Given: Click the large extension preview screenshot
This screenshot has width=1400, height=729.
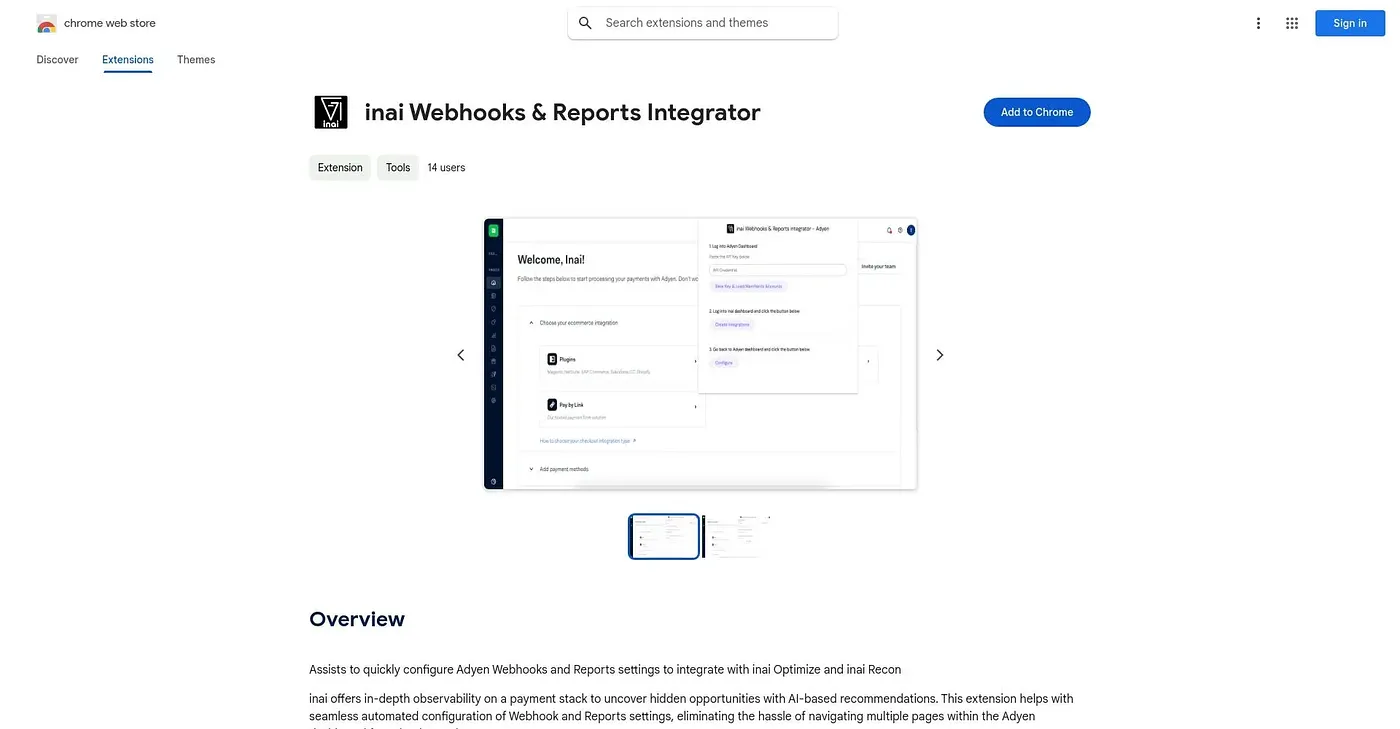Looking at the screenshot, I should 701,354.
